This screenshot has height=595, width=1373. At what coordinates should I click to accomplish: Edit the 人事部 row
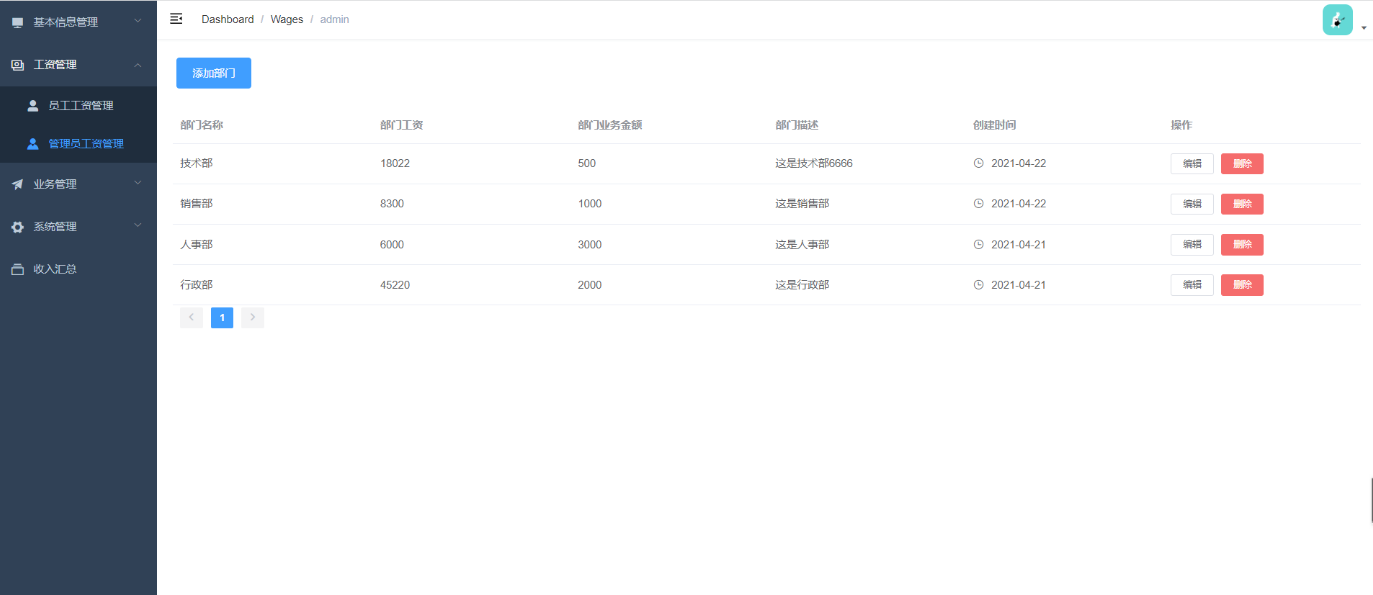coord(1192,244)
